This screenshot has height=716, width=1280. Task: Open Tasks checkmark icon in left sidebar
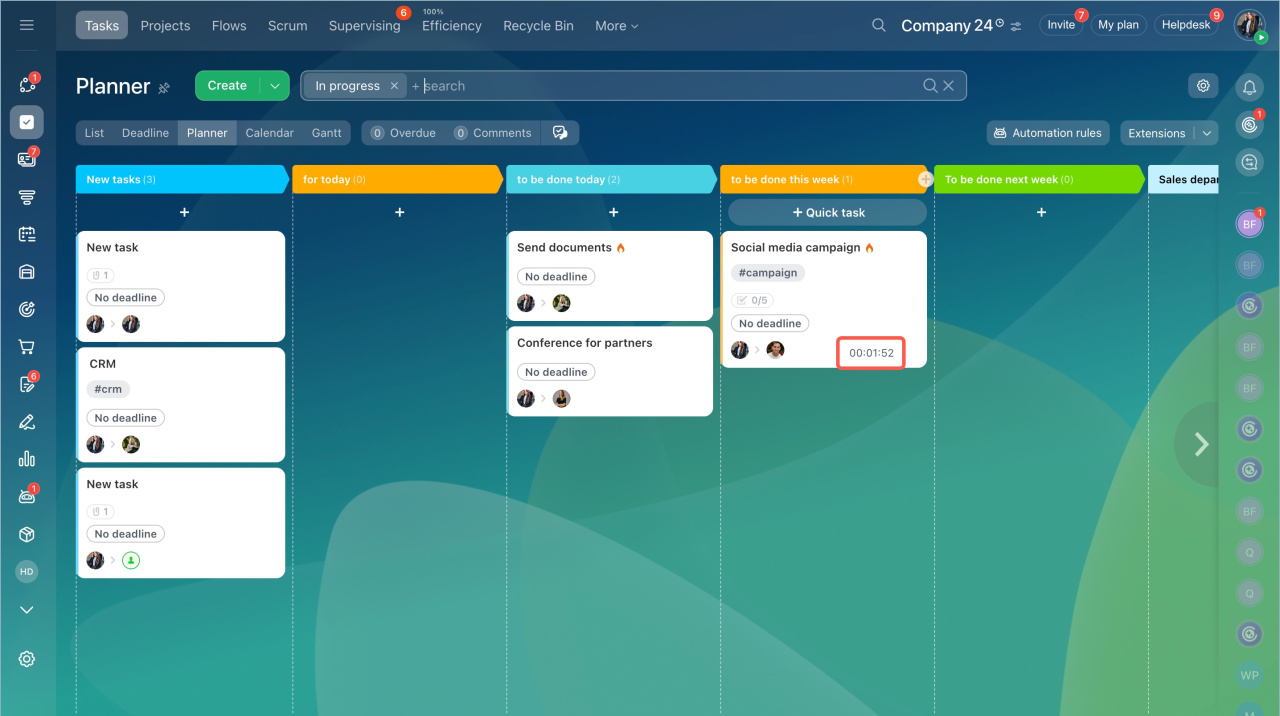click(27, 122)
